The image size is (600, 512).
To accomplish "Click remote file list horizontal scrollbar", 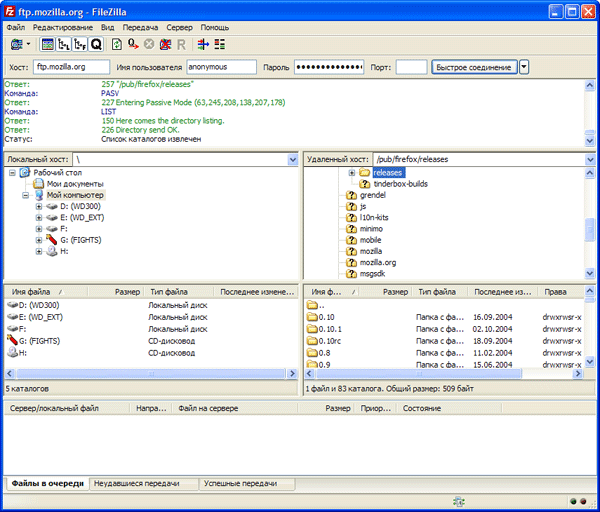I will click(419, 373).
